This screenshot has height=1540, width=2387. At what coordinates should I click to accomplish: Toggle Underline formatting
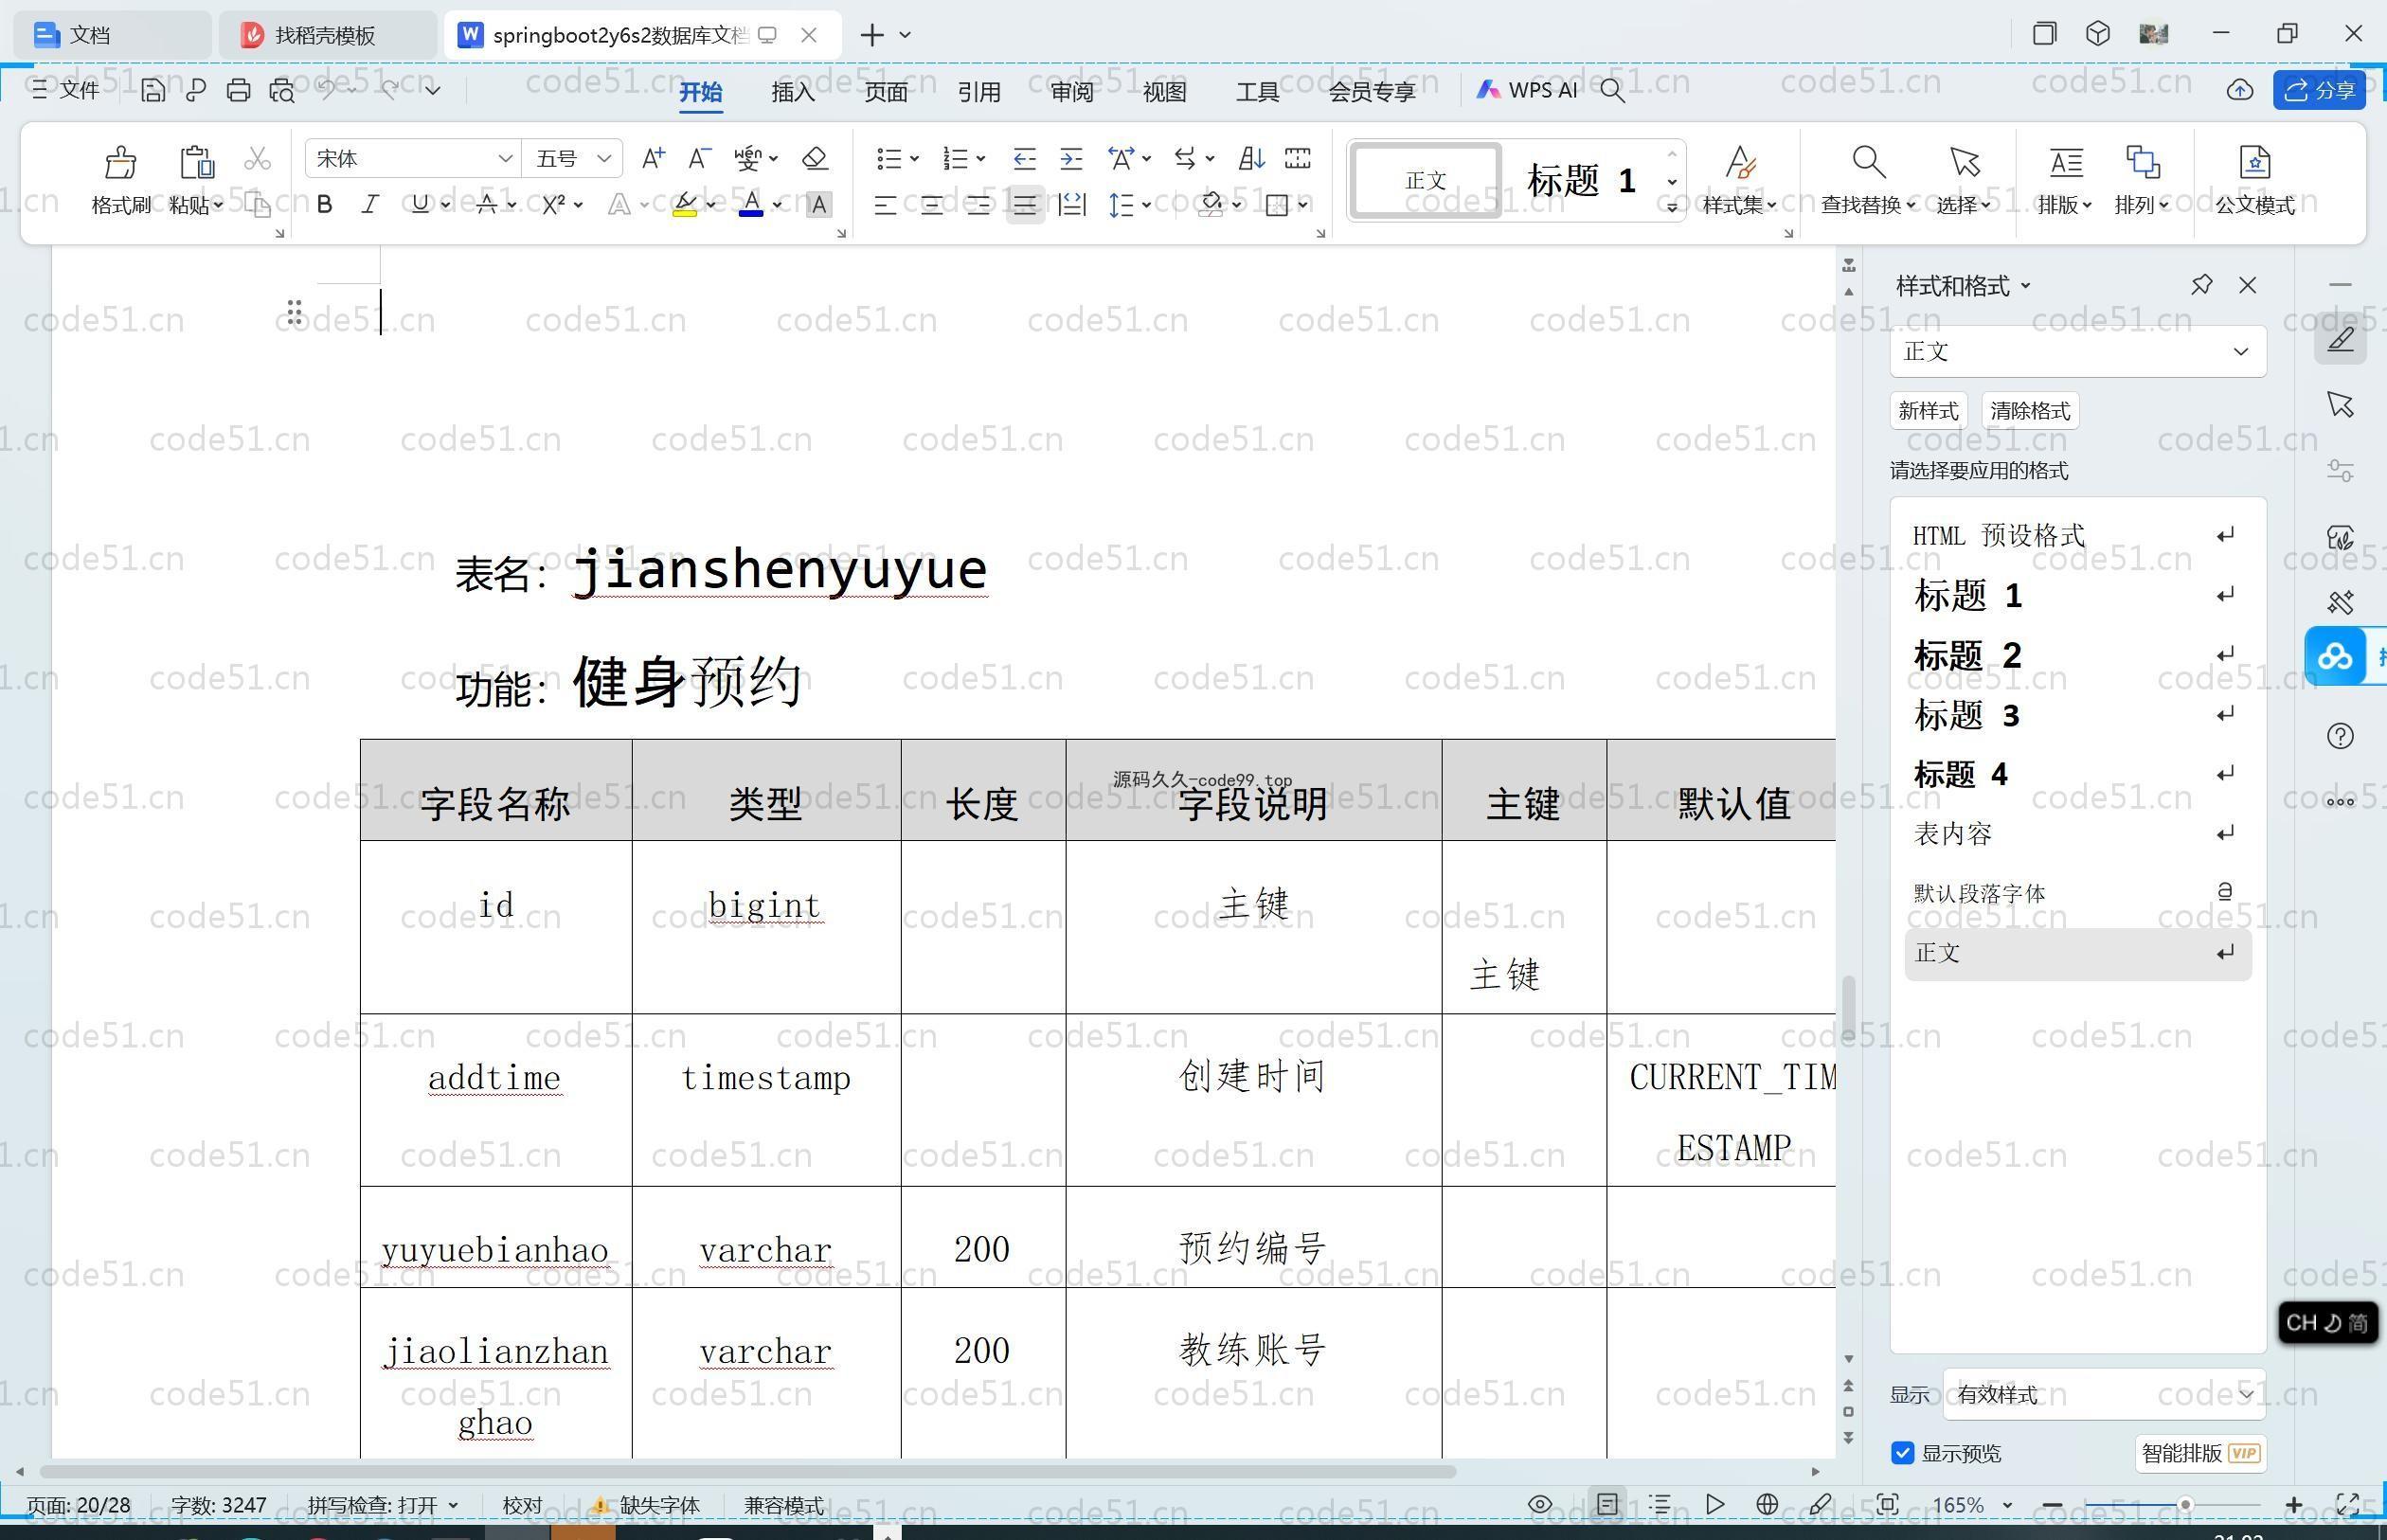tap(420, 205)
